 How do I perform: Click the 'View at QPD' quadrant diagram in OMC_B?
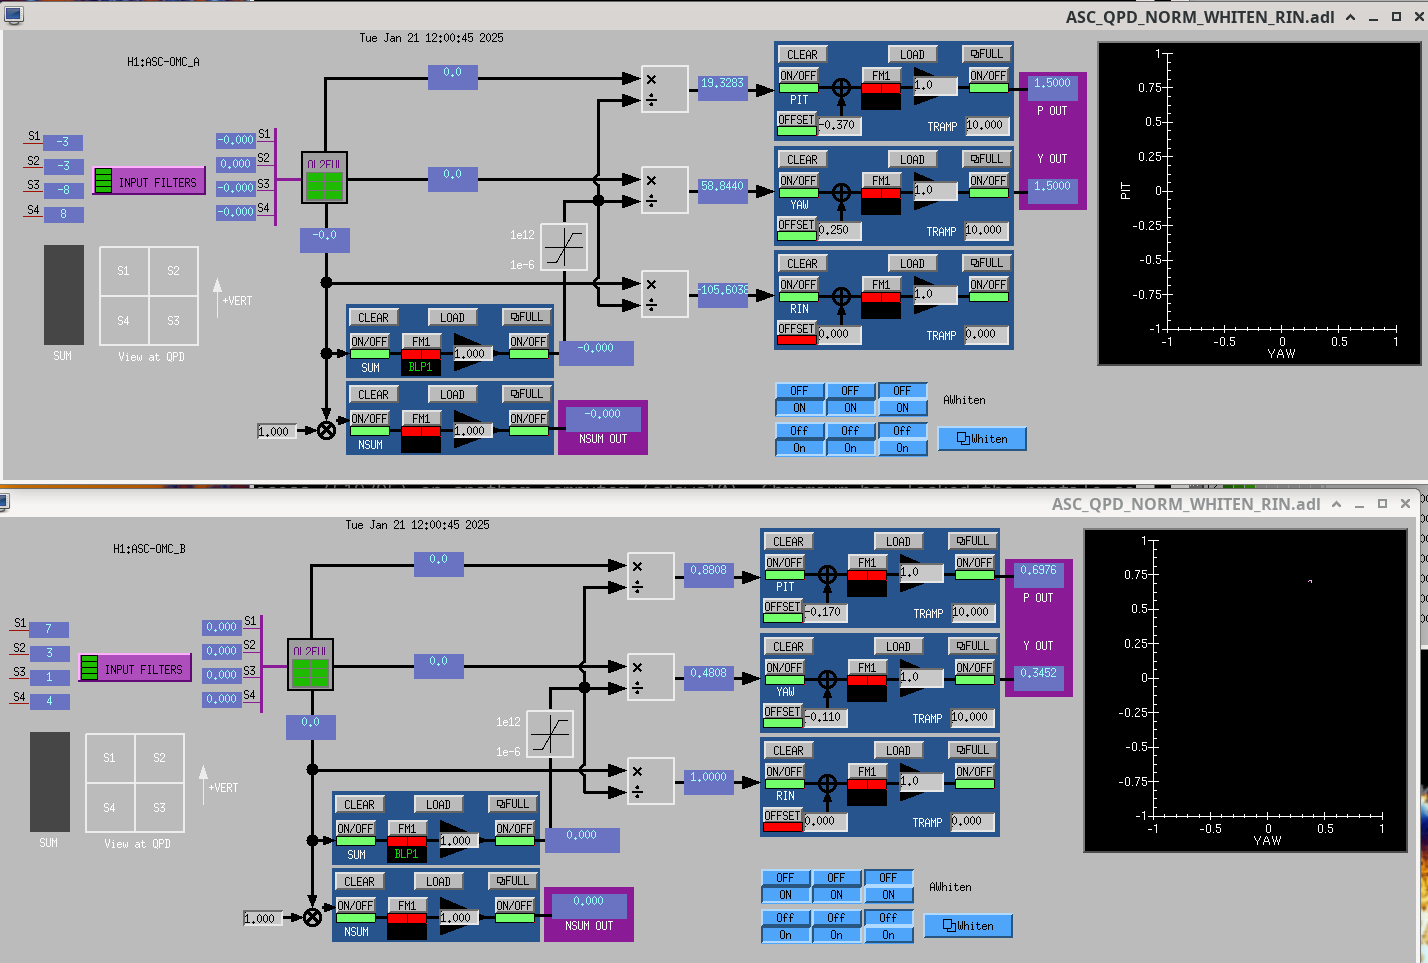(x=135, y=783)
